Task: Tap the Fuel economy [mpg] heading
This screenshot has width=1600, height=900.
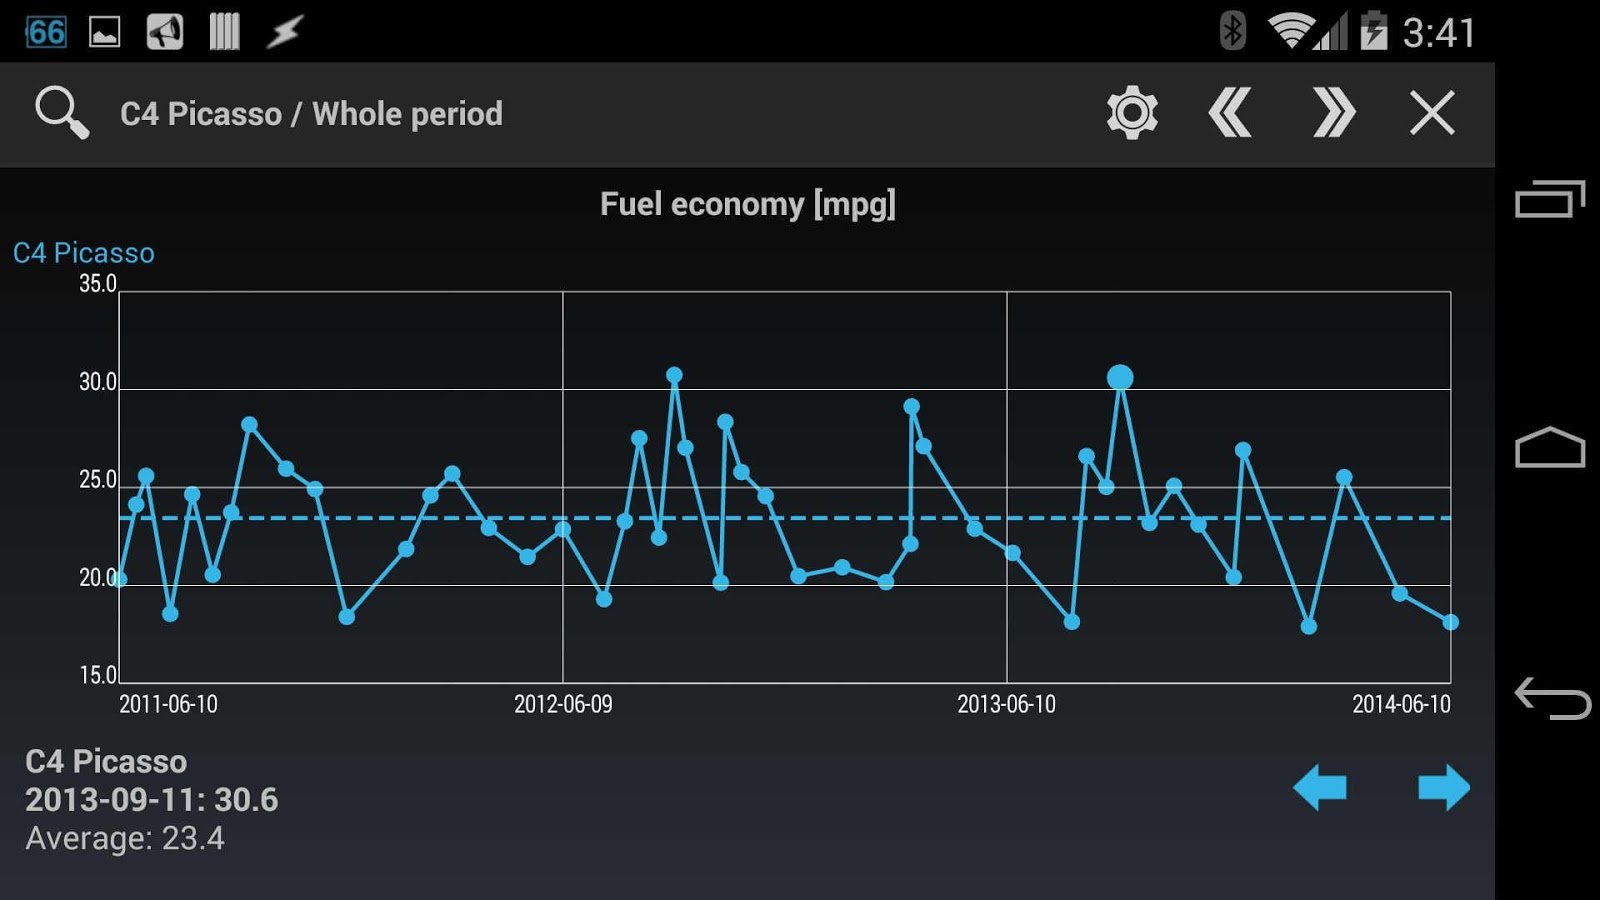Action: click(747, 204)
